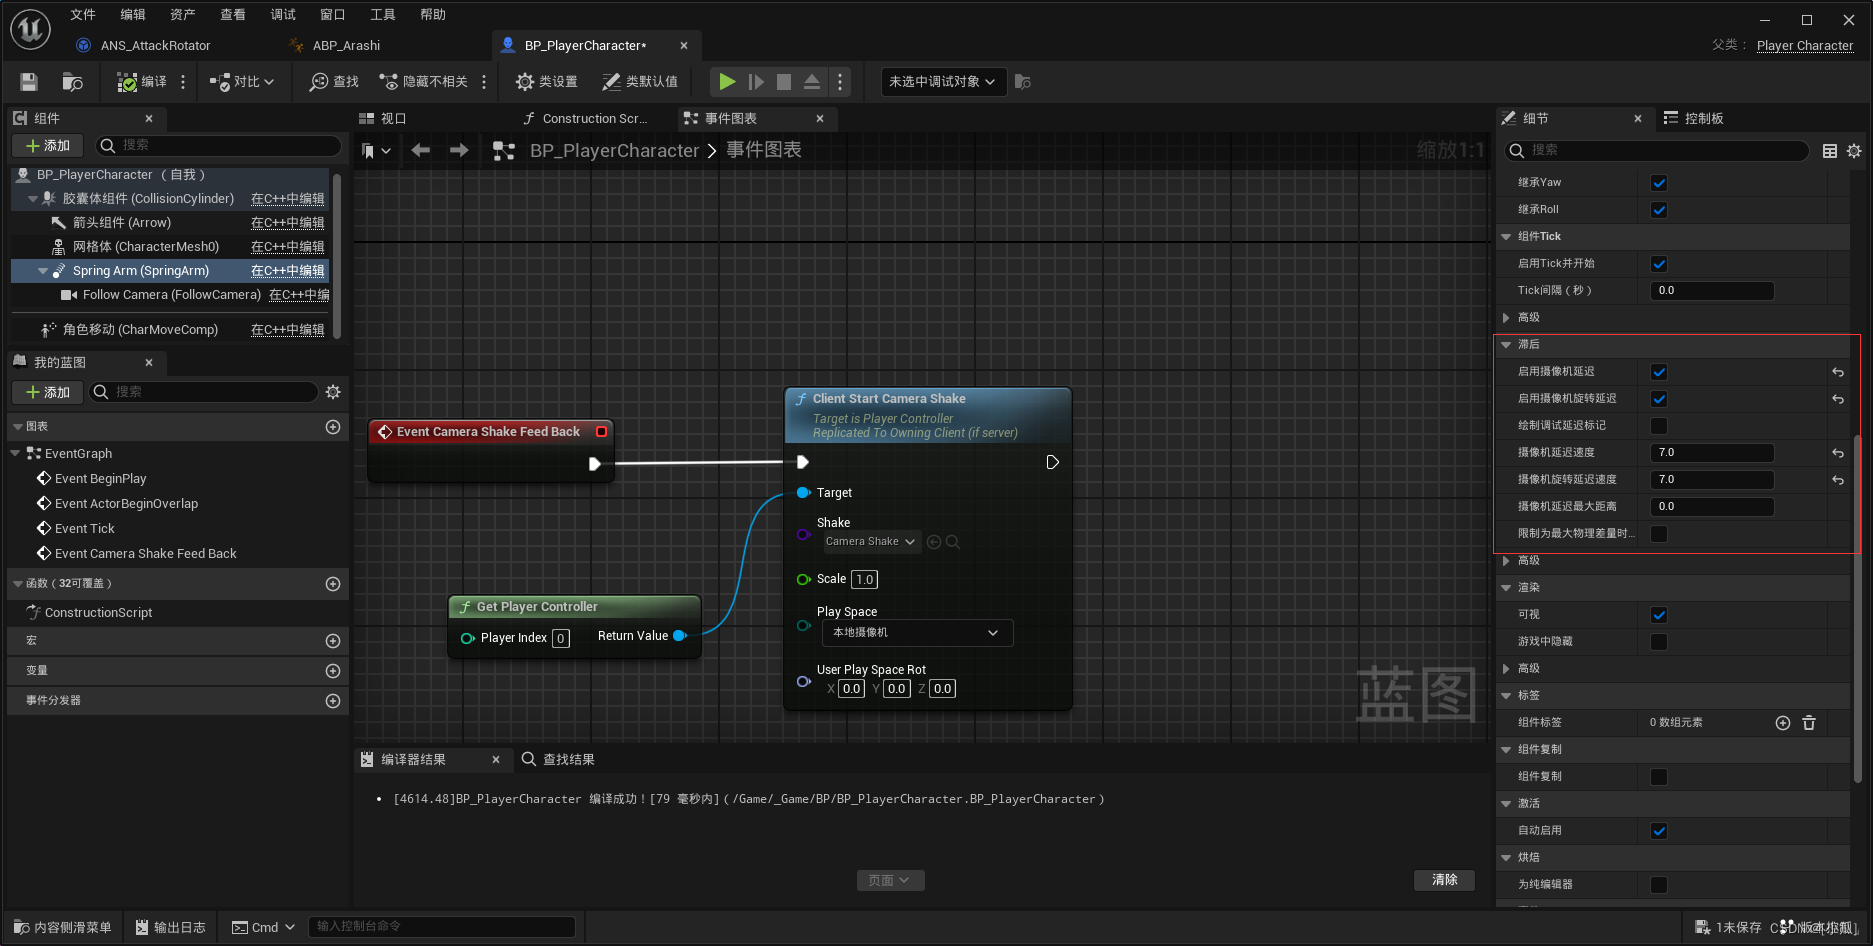Navigate forward in graph history
Image resolution: width=1873 pixels, height=946 pixels.
point(459,151)
